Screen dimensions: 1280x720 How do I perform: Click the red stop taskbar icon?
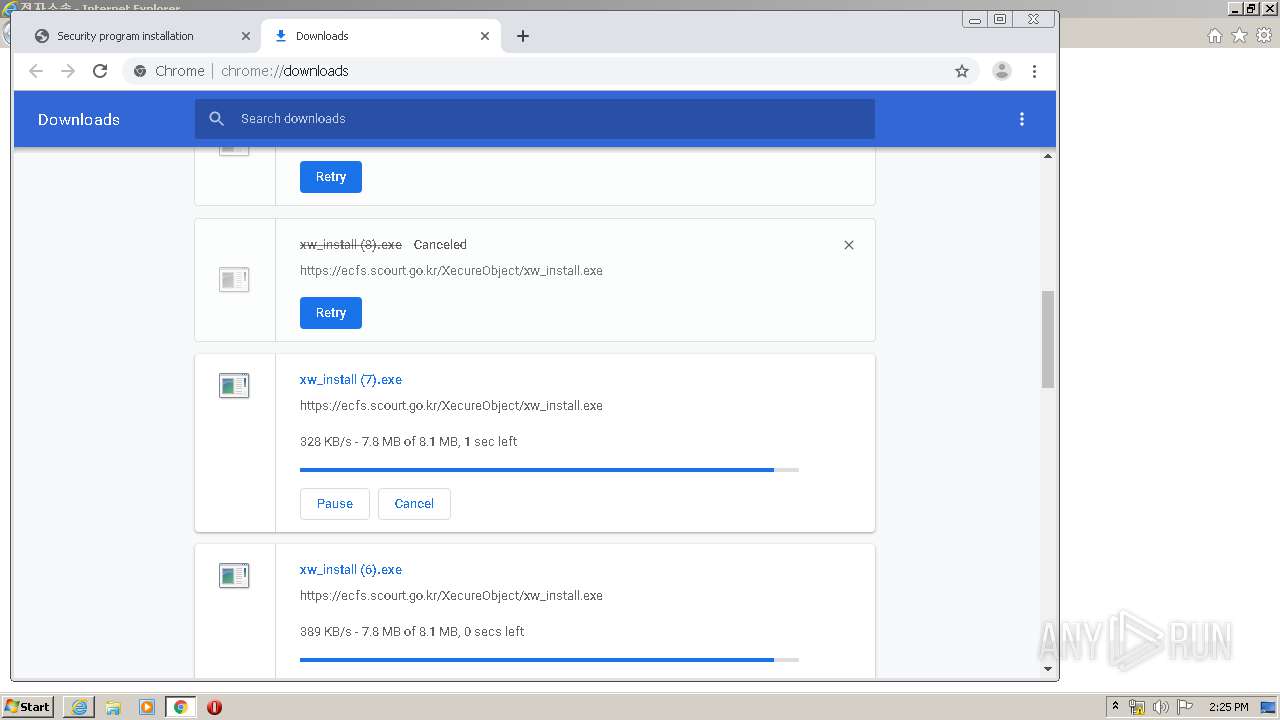(214, 707)
